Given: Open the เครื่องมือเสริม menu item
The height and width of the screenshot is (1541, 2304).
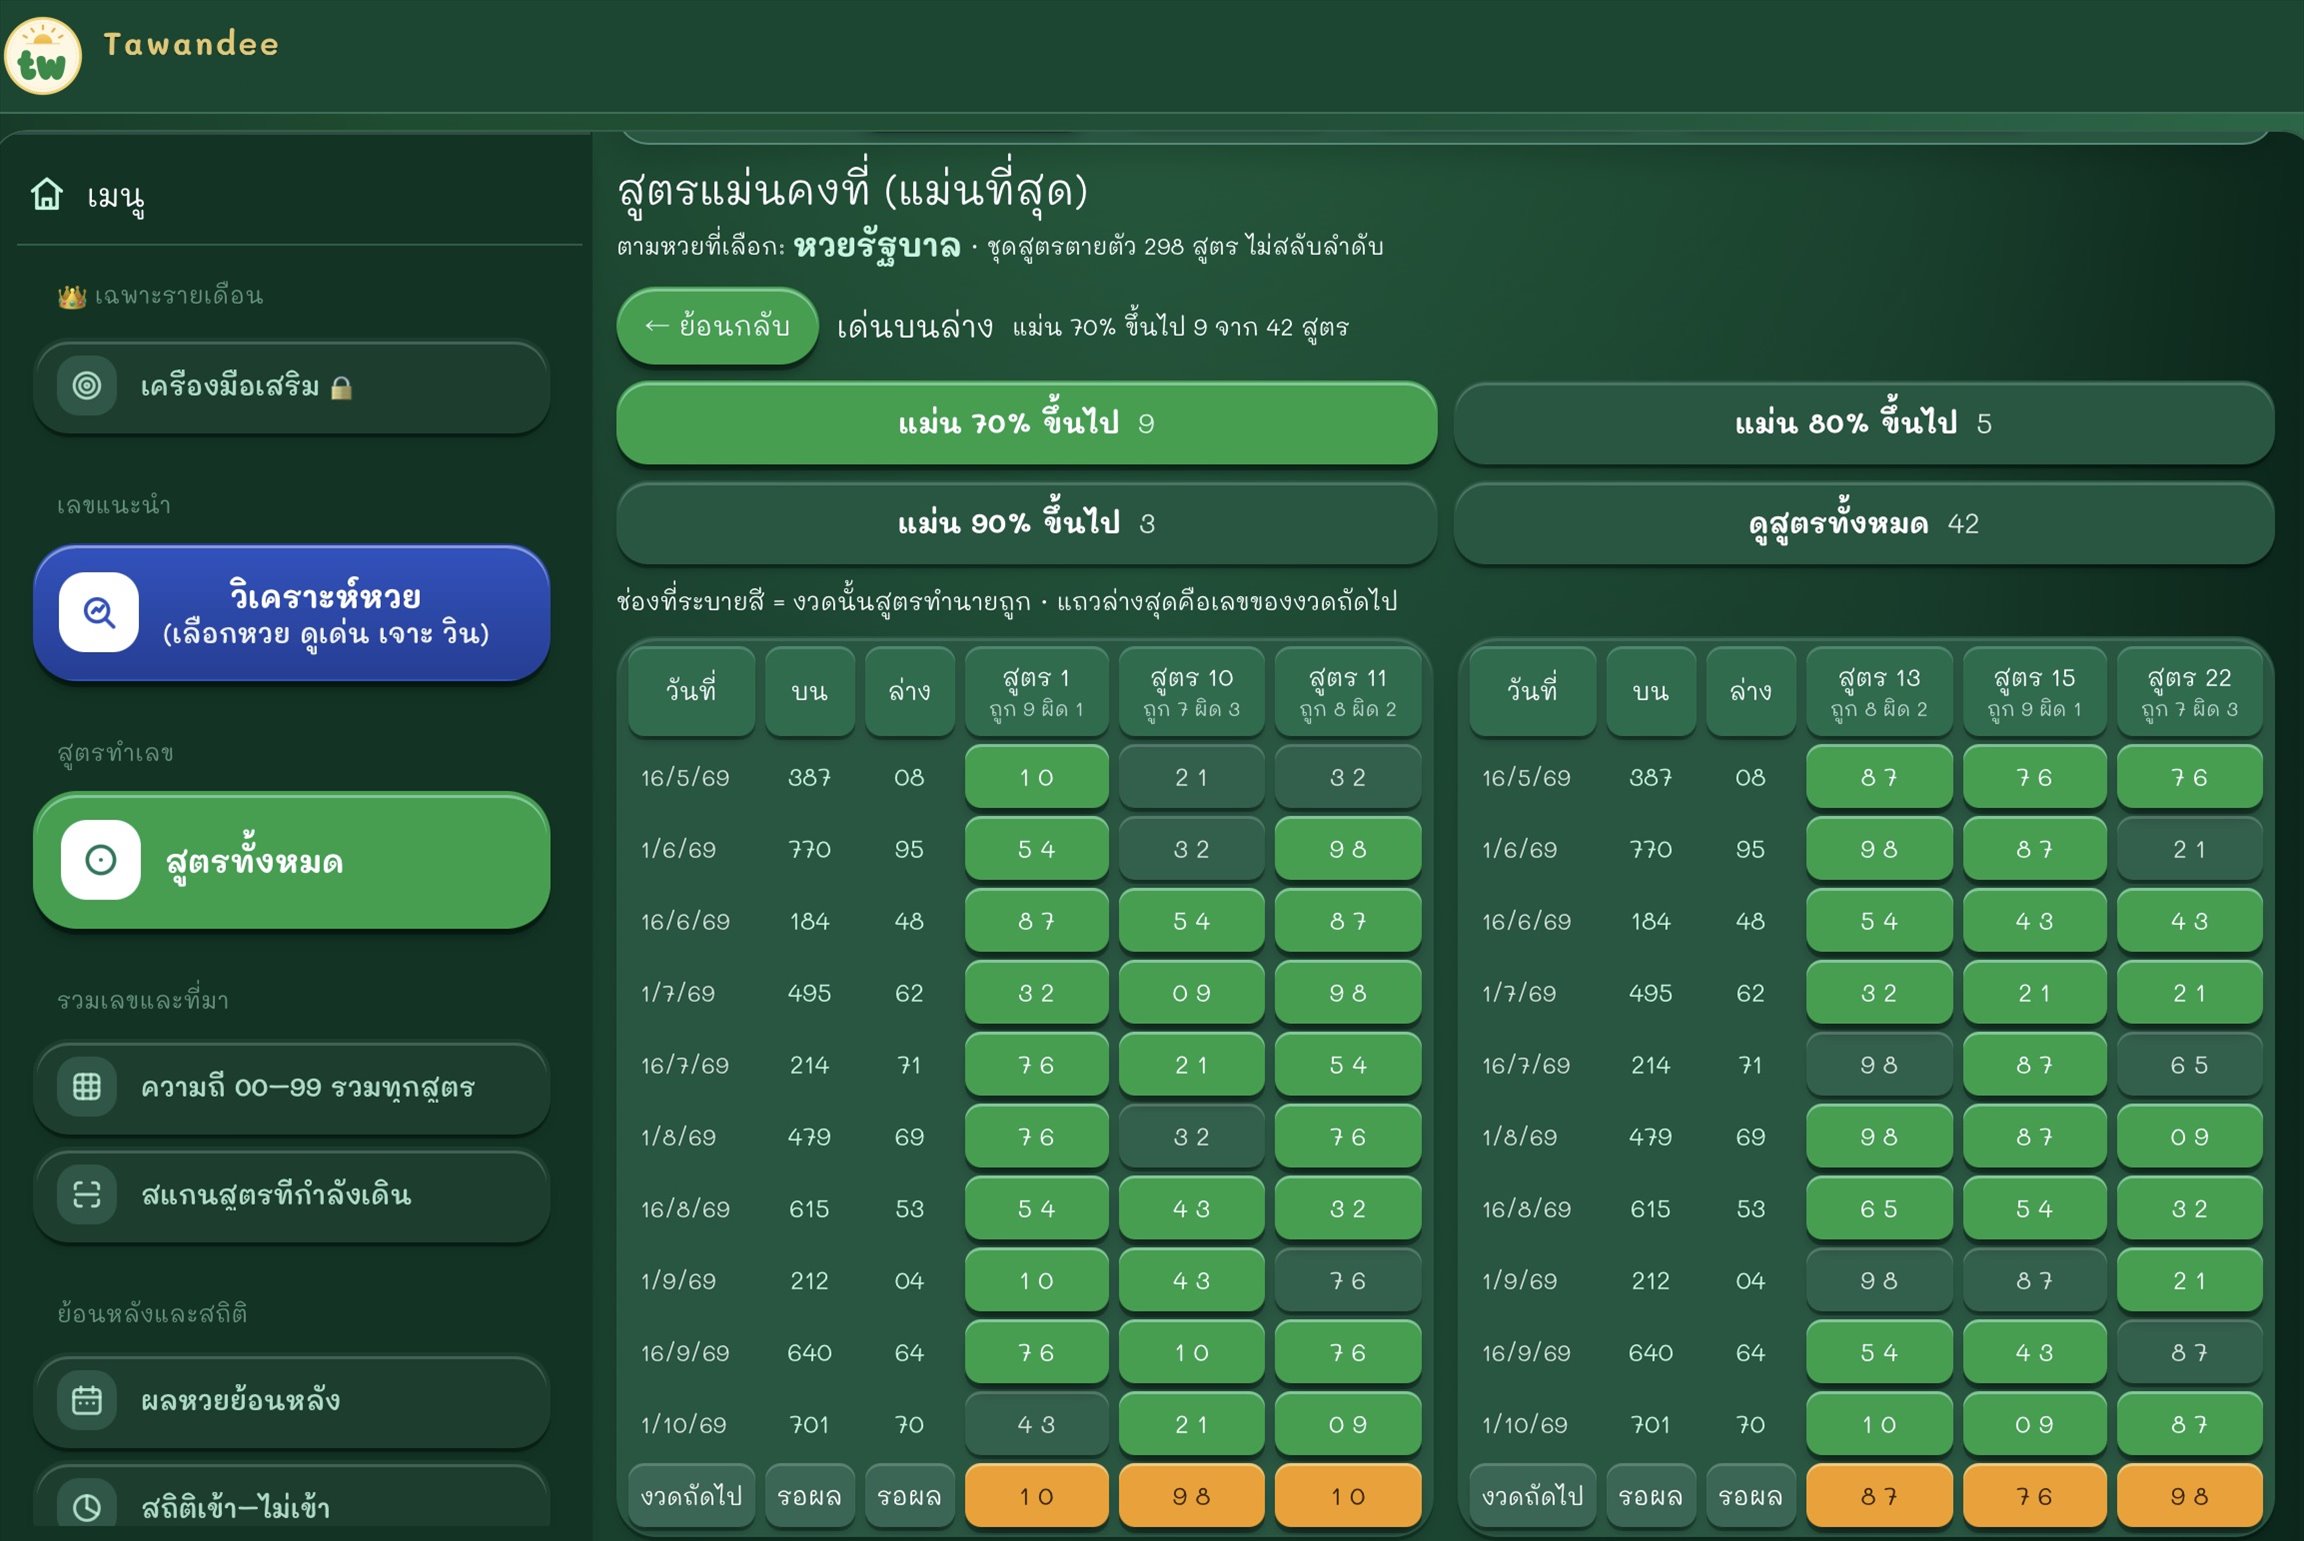Looking at the screenshot, I should 291,387.
